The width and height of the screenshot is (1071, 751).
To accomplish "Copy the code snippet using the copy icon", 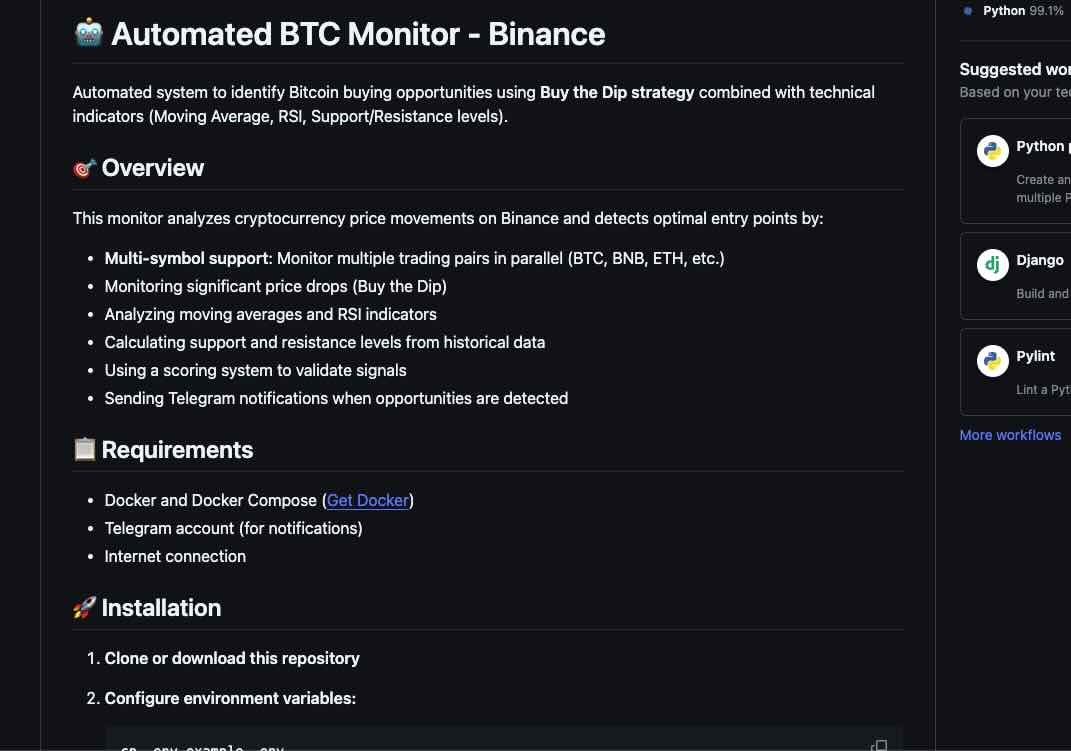I will point(879,745).
